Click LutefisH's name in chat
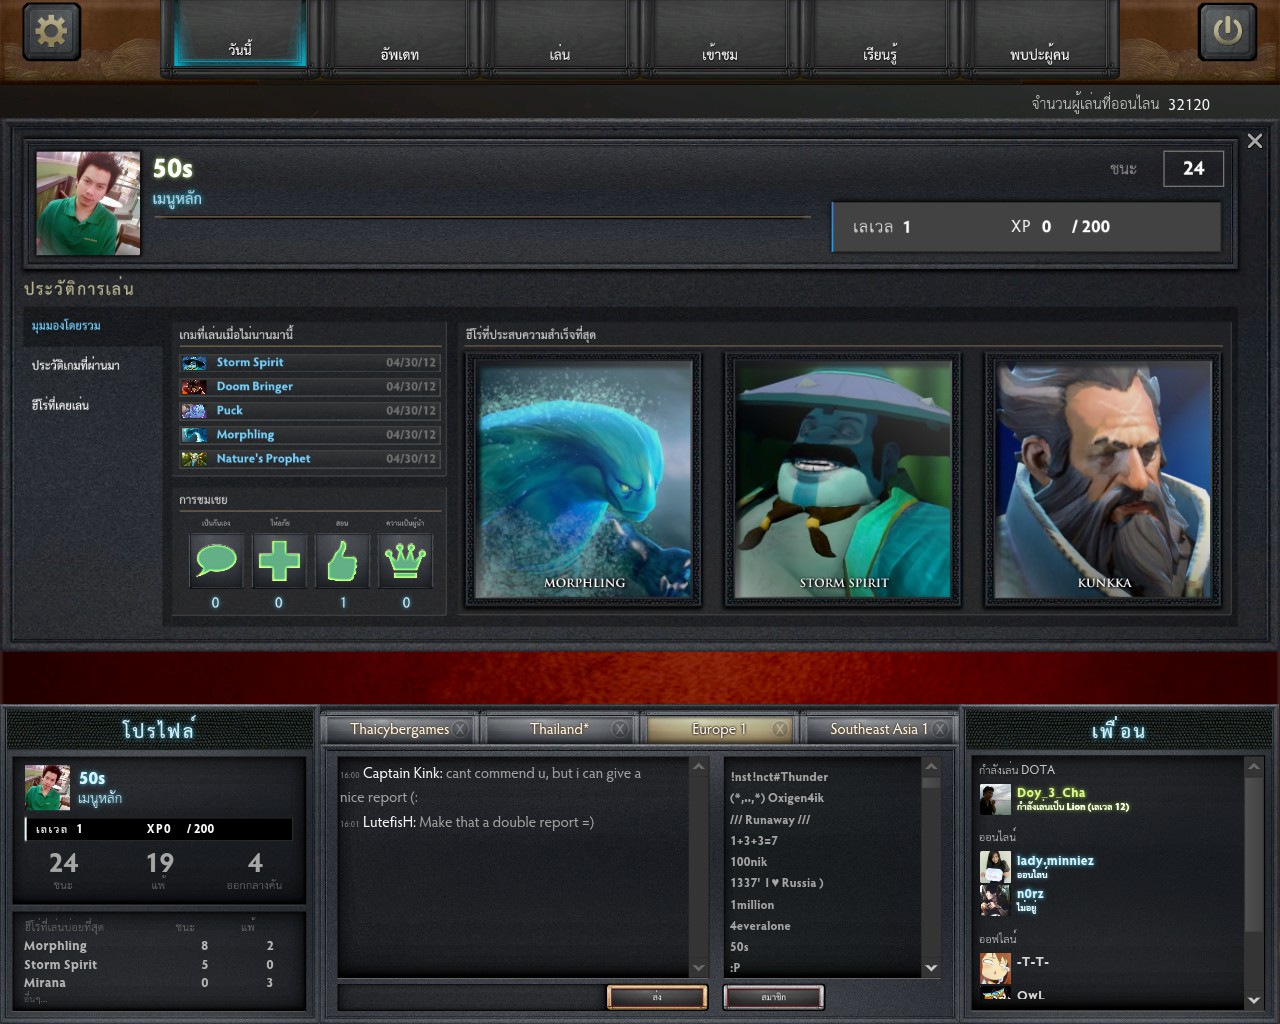 (x=389, y=822)
